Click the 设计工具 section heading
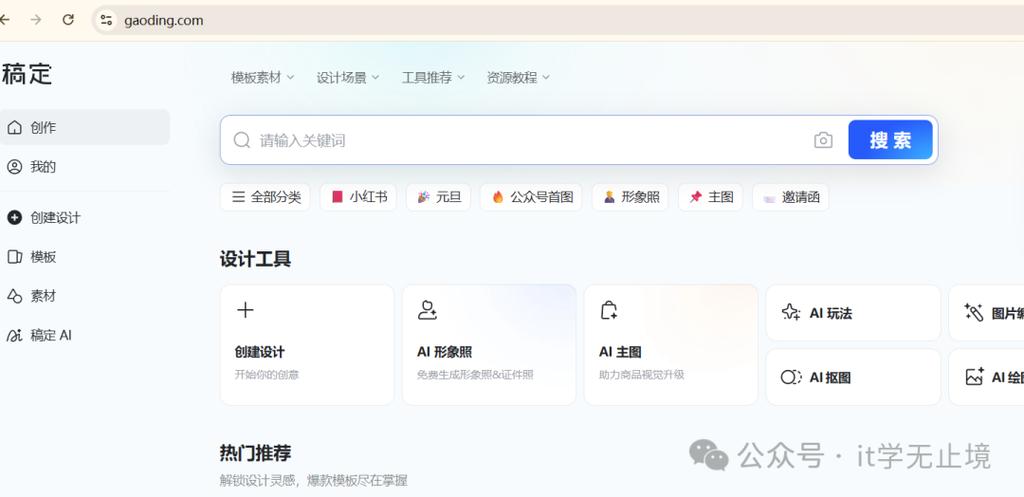The image size is (1024, 497). click(255, 259)
